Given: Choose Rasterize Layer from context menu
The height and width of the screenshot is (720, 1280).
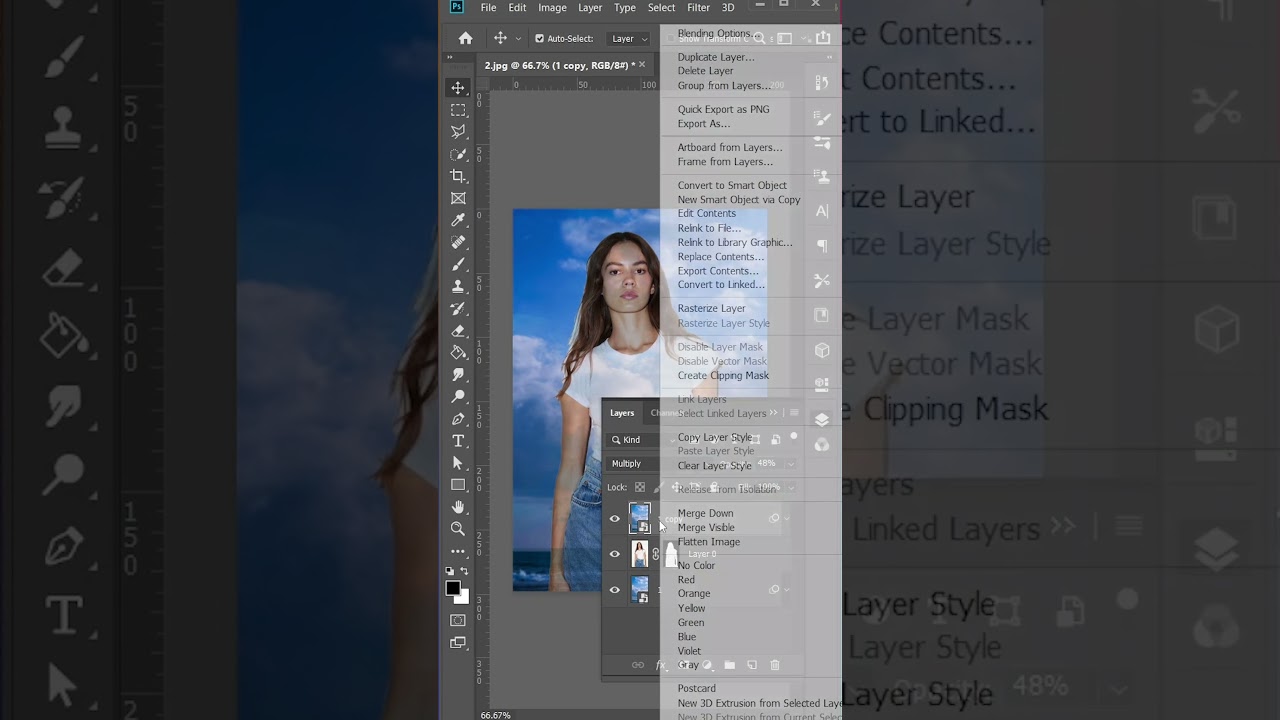Looking at the screenshot, I should tap(711, 308).
